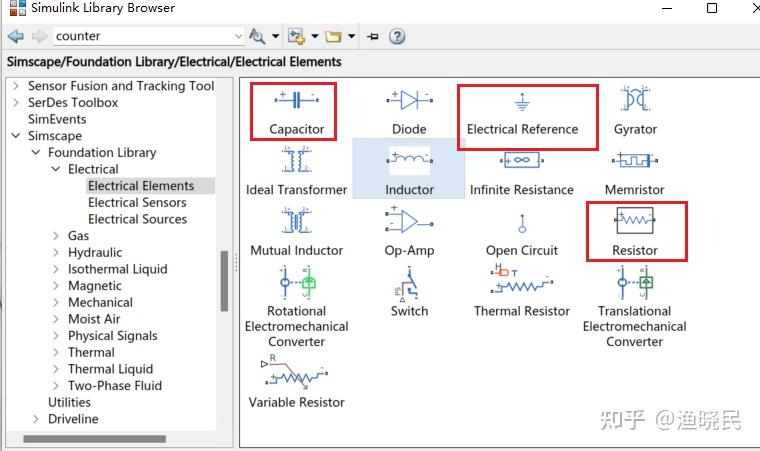Select the Translational Electromechanical Converter block
This screenshot has width=760, height=451.
(634, 306)
